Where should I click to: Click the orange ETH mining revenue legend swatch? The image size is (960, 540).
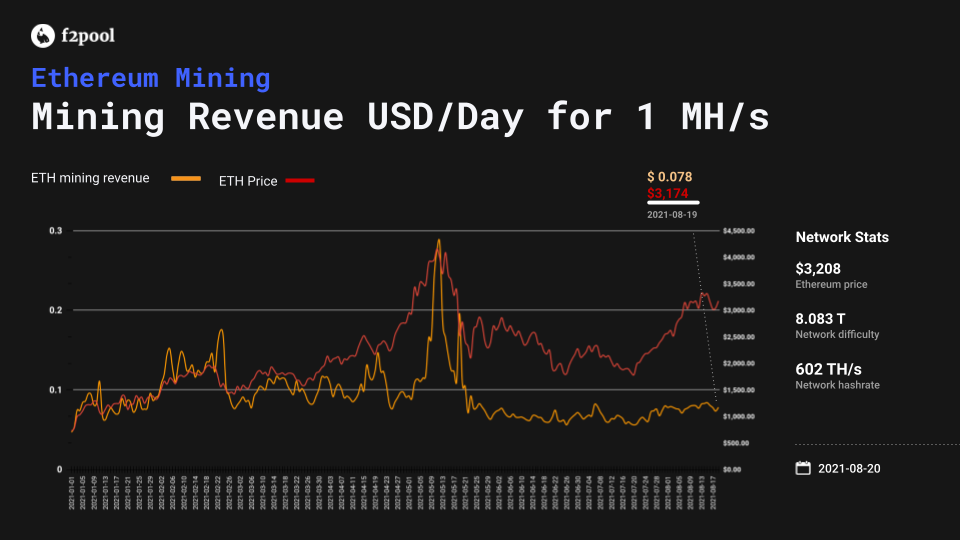click(186, 179)
